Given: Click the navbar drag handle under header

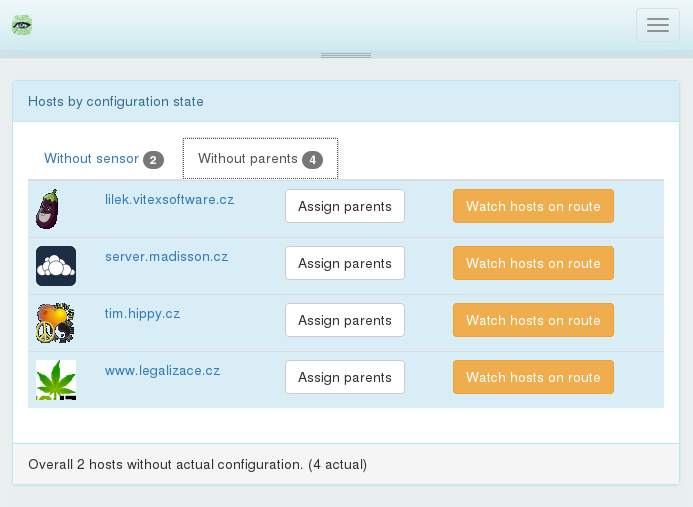Looking at the screenshot, I should coord(346,55).
